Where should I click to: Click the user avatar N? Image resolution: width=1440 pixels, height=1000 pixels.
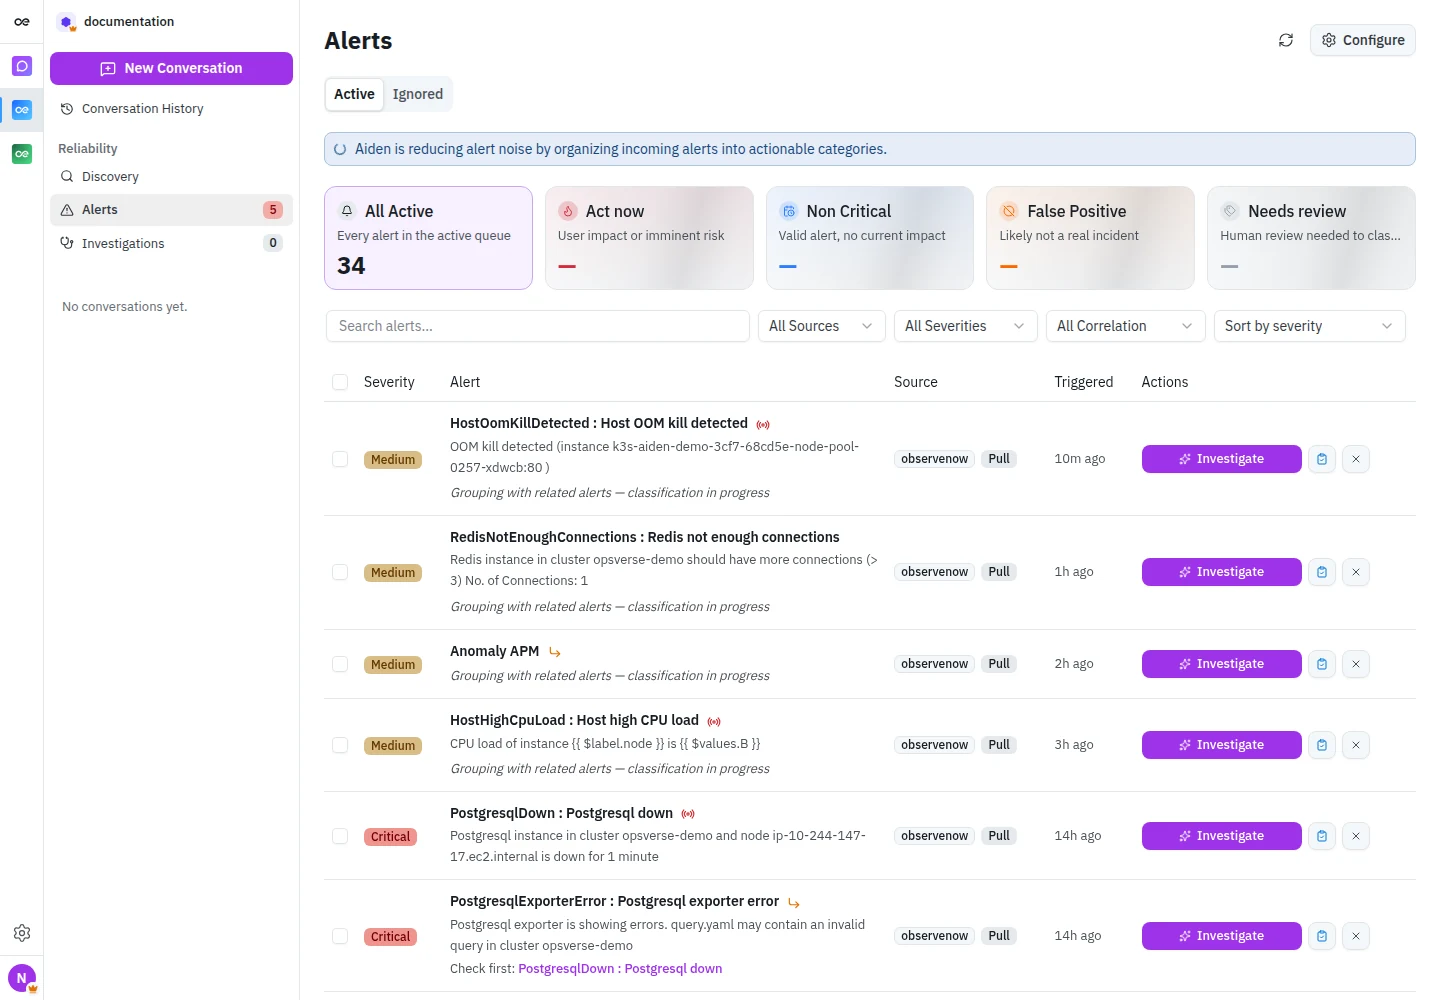coord(22,978)
